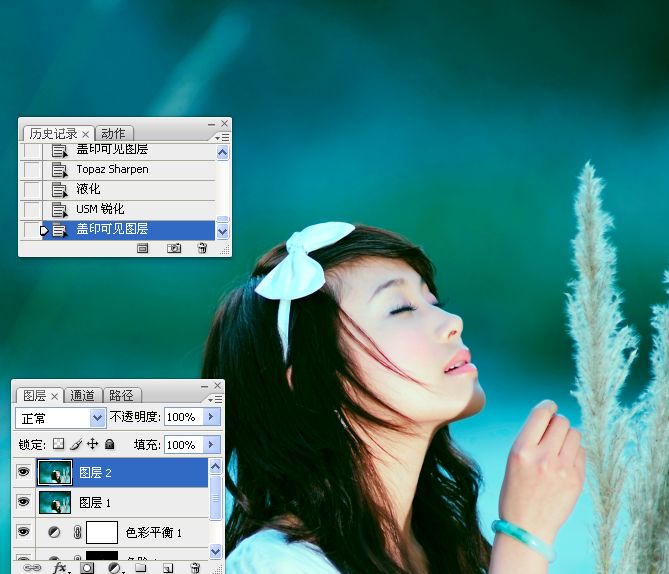The height and width of the screenshot is (574, 669).
Task: Switch to the 动作 tab
Action: (x=113, y=134)
